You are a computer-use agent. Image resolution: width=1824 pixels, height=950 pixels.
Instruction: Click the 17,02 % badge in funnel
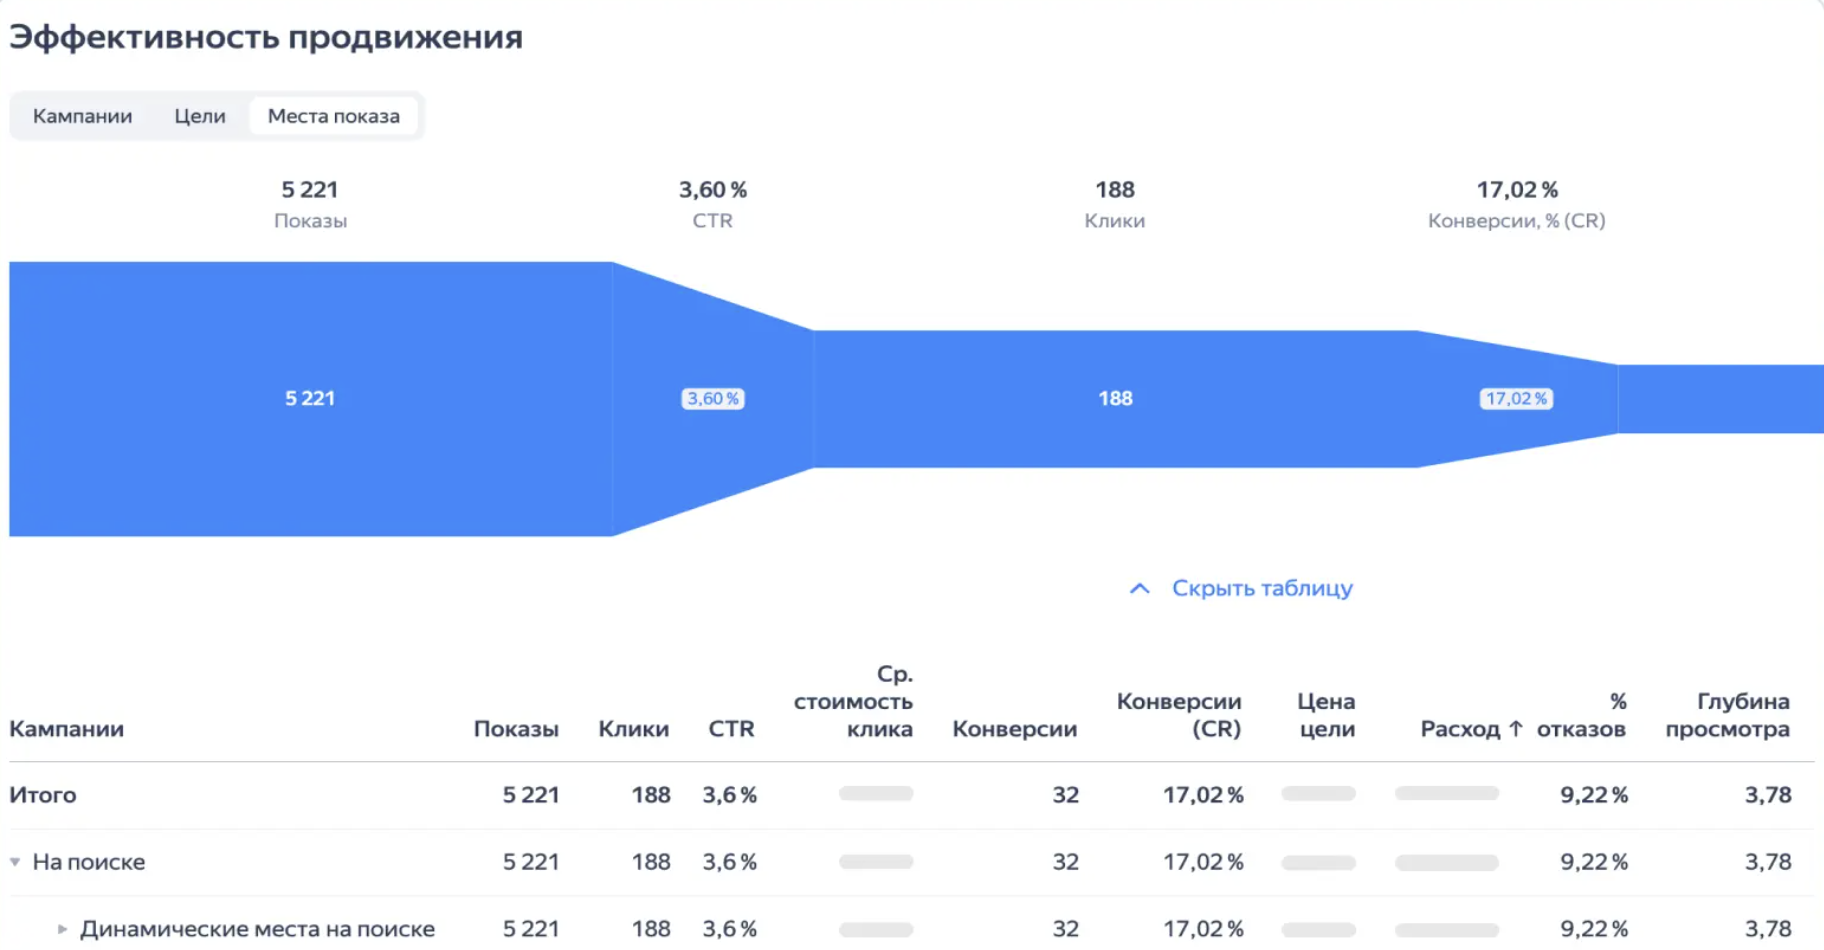tap(1516, 399)
